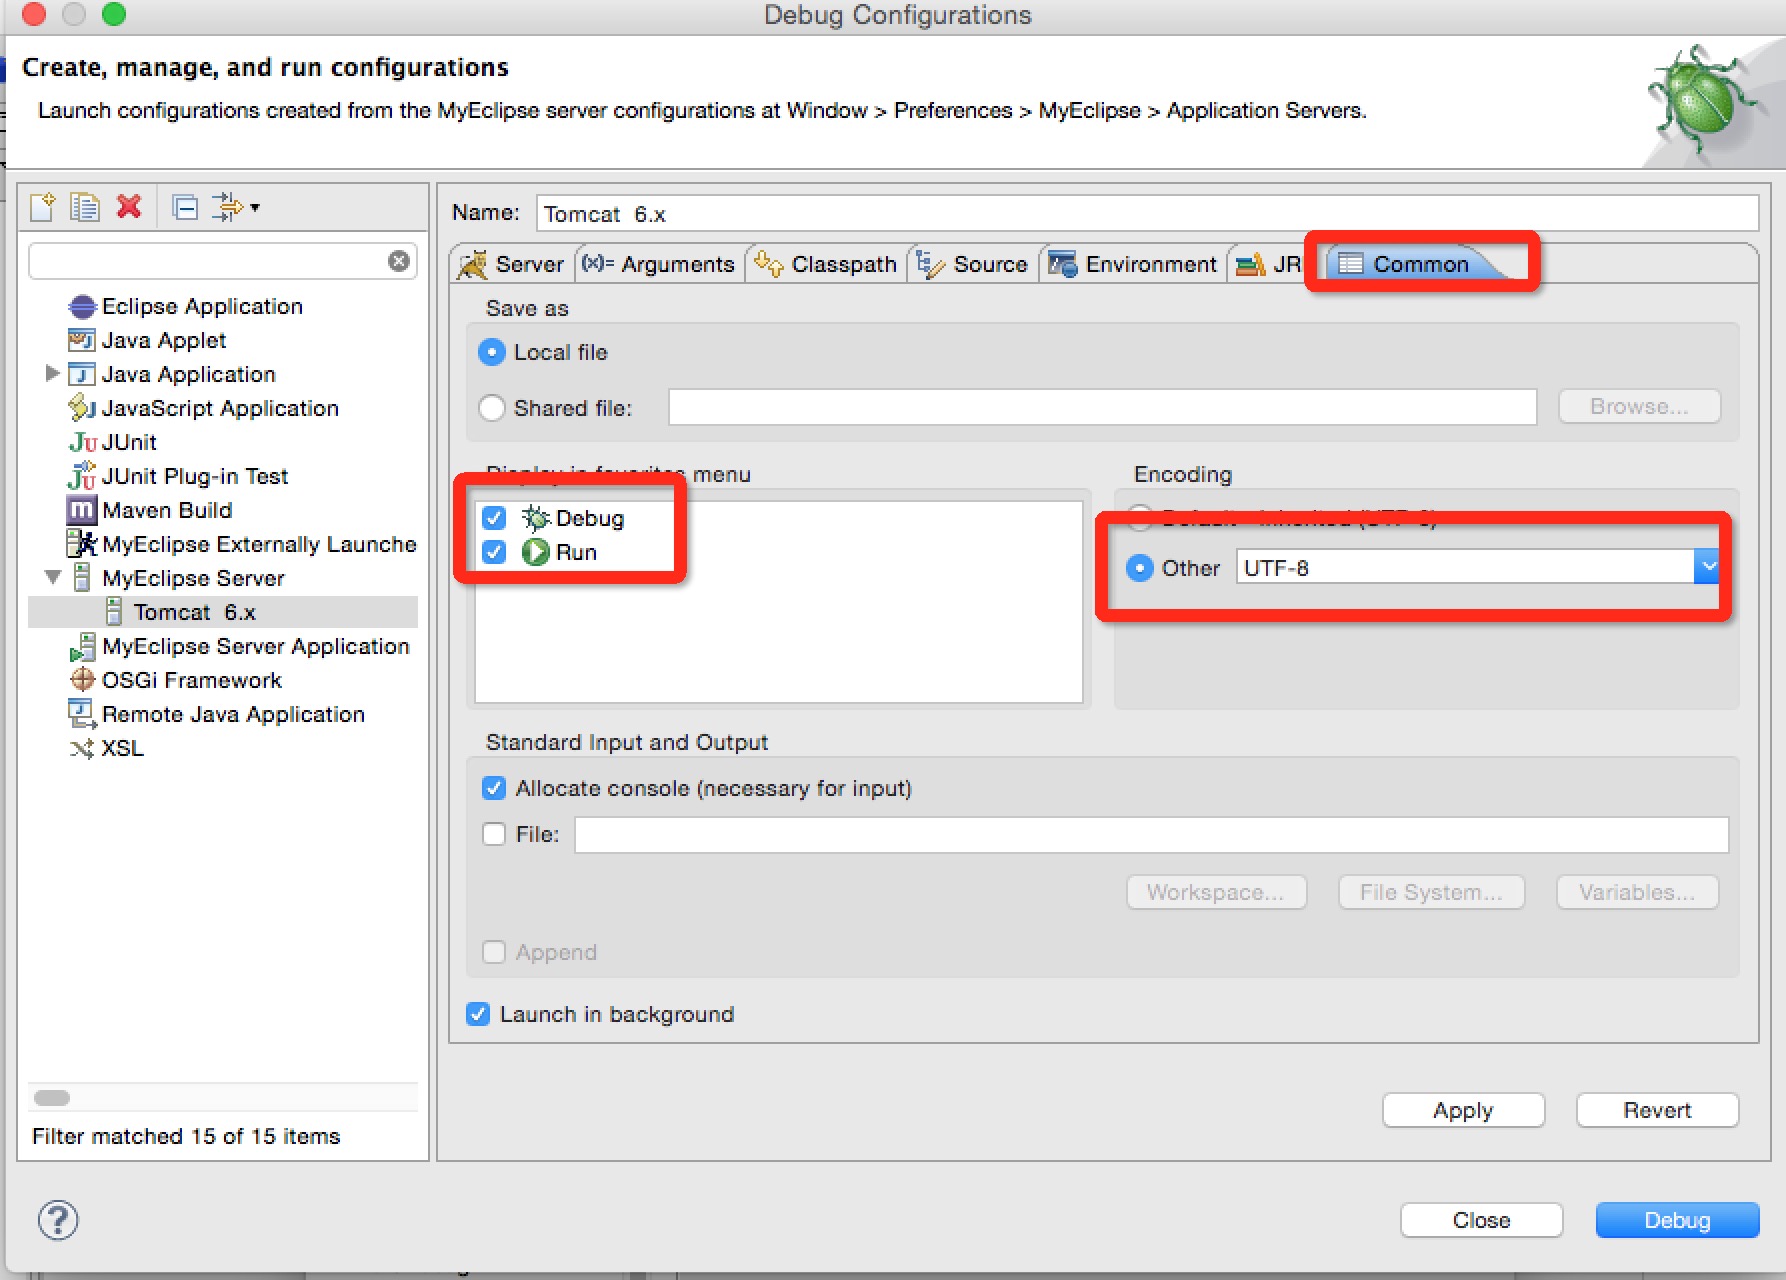This screenshot has height=1280, width=1786.
Task: Select the Shared file radio button
Action: point(492,408)
